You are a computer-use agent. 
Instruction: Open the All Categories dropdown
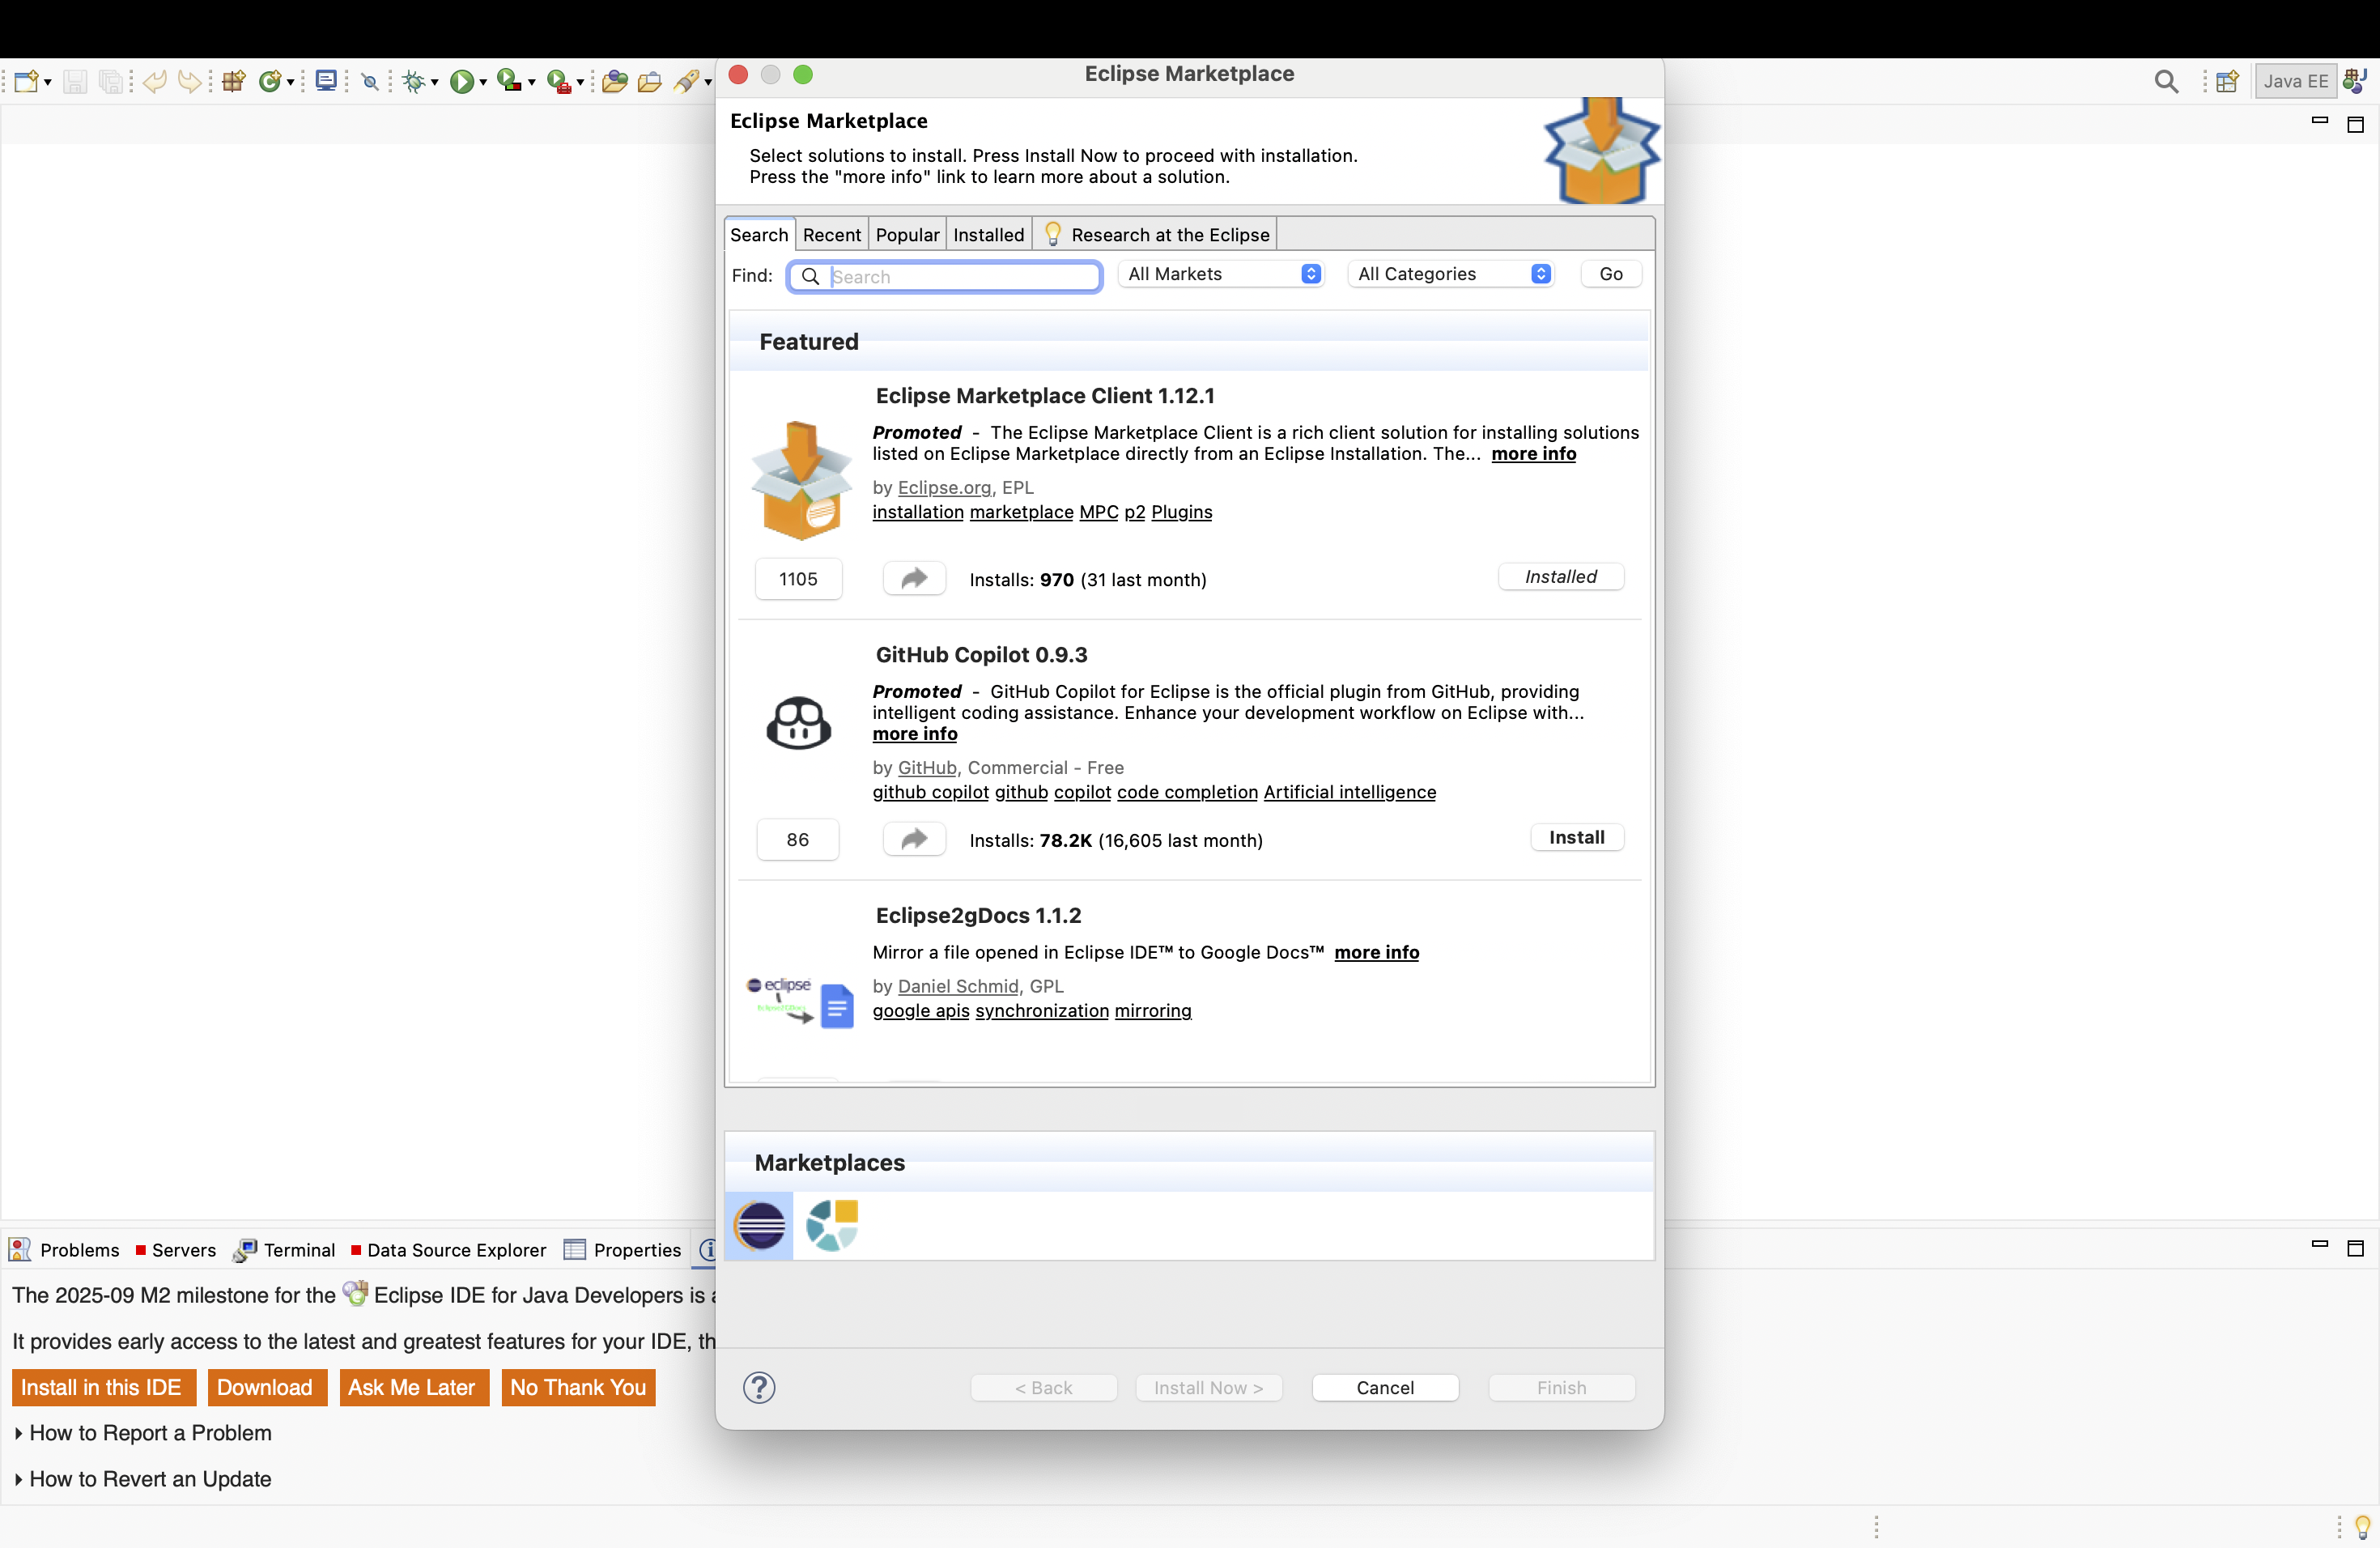1451,274
